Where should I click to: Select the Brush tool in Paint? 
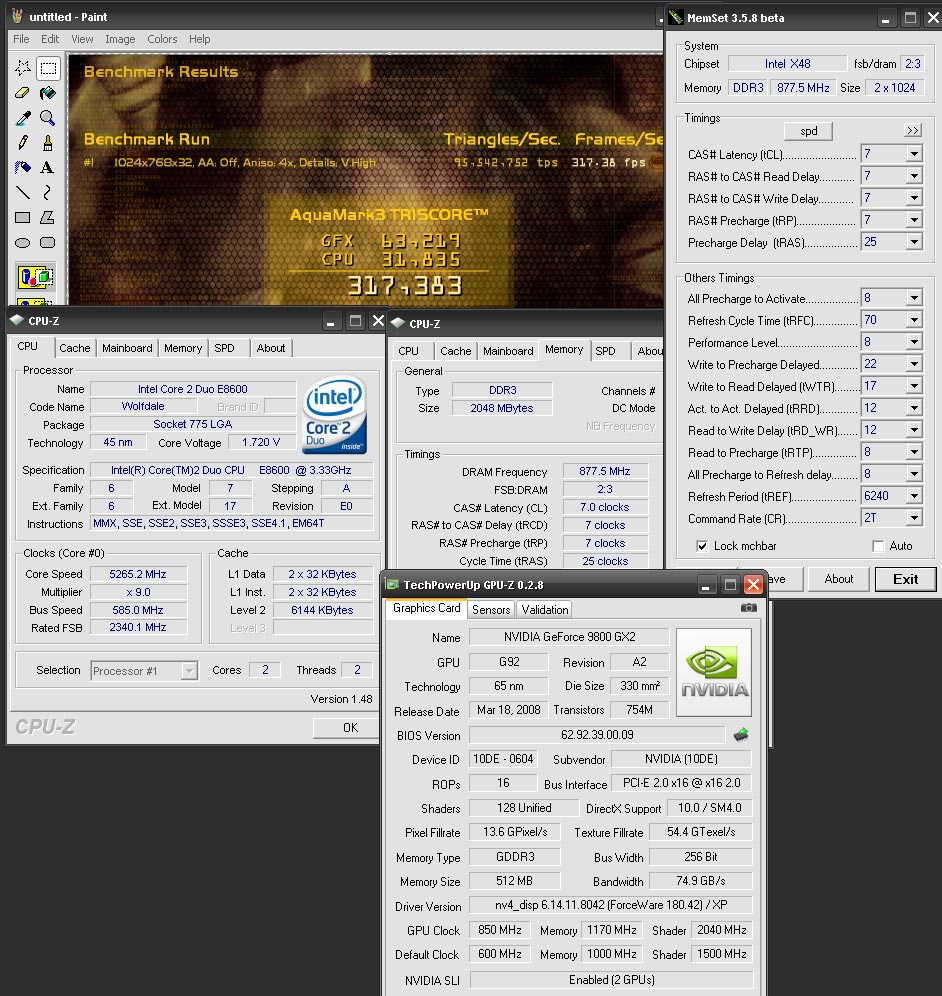(48, 142)
